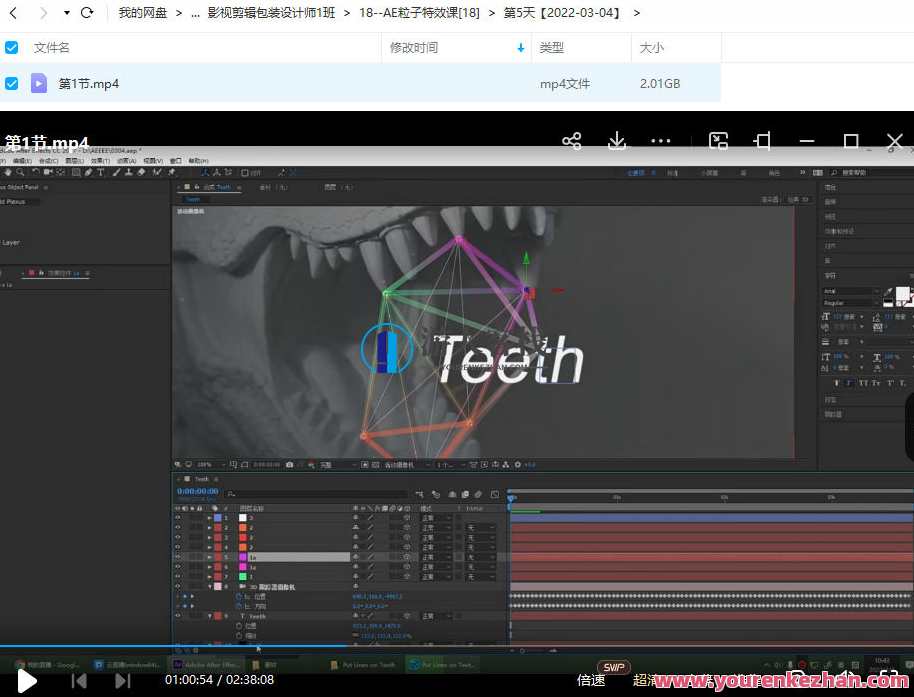914x697 pixels.
Task: Go to the previous video
Action: [79, 681]
